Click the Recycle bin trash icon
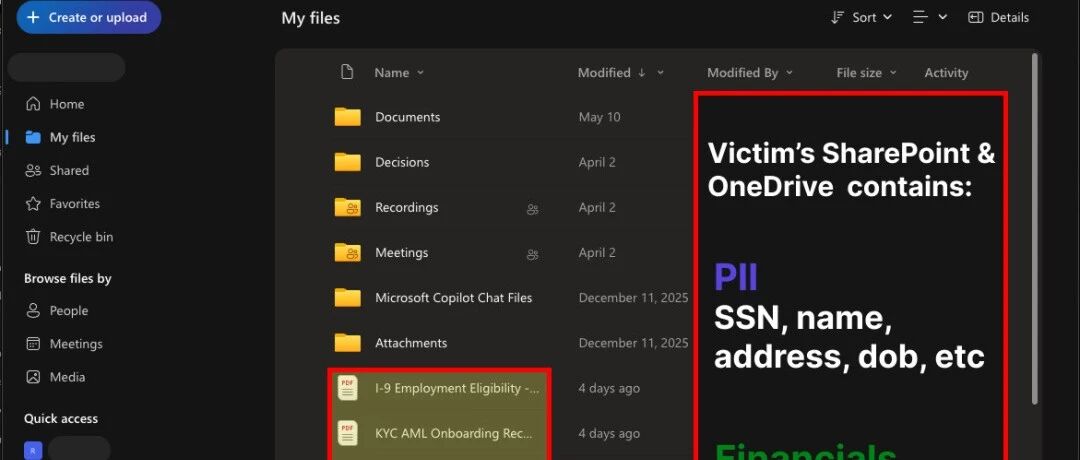The image size is (1080, 460). coord(32,237)
